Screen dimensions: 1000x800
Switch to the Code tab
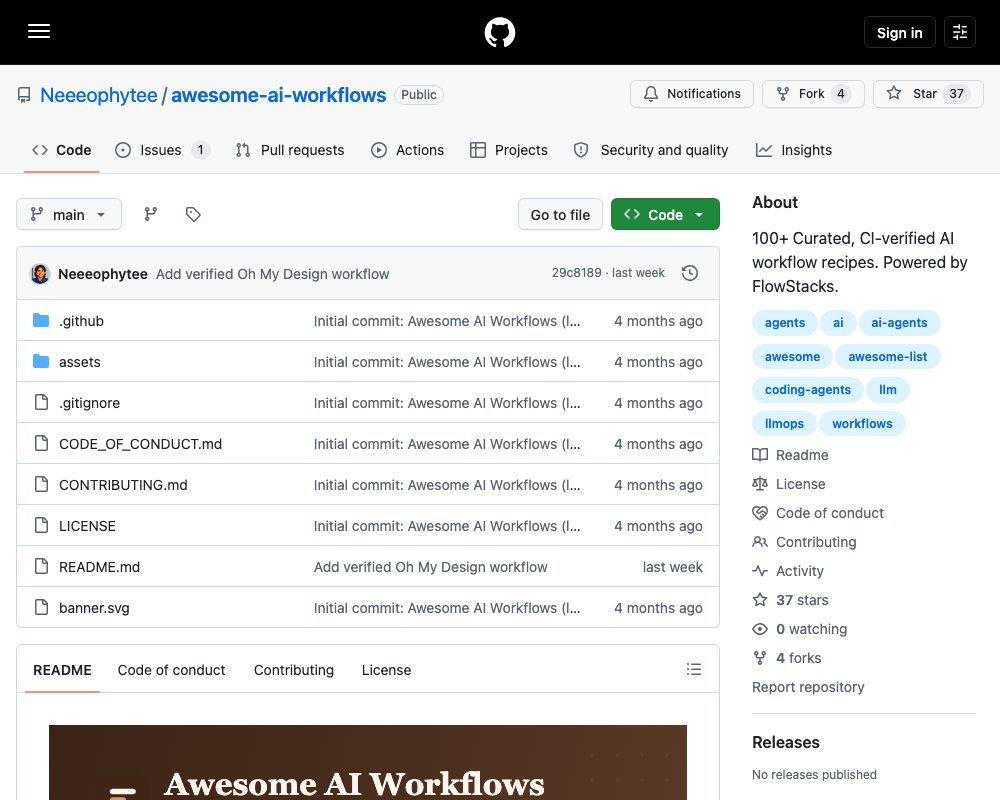(61, 150)
